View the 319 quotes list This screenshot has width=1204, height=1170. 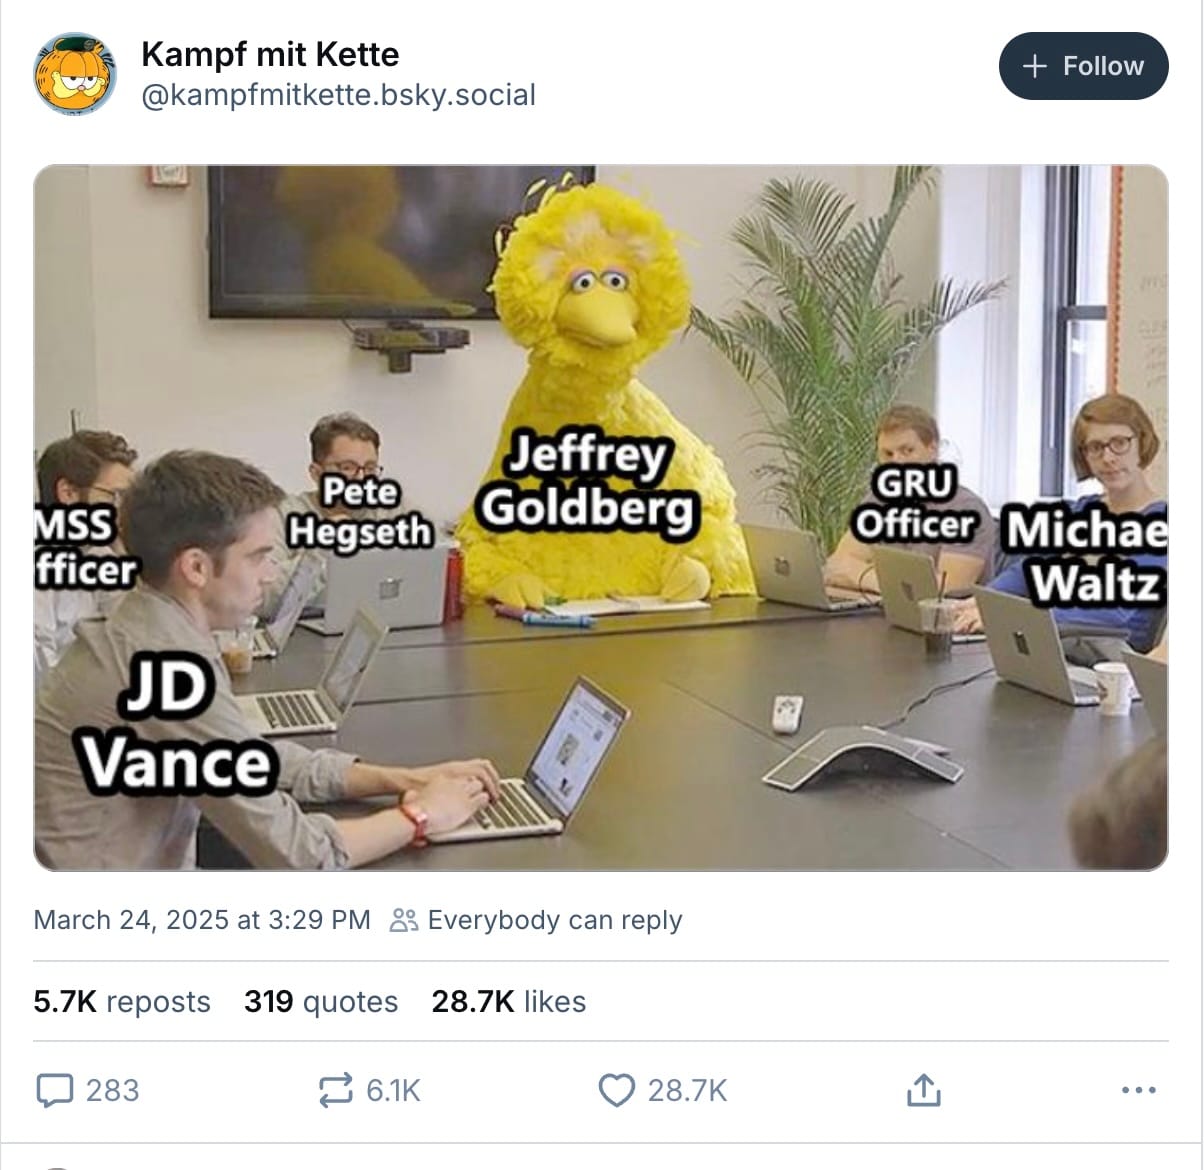pyautogui.click(x=321, y=1001)
